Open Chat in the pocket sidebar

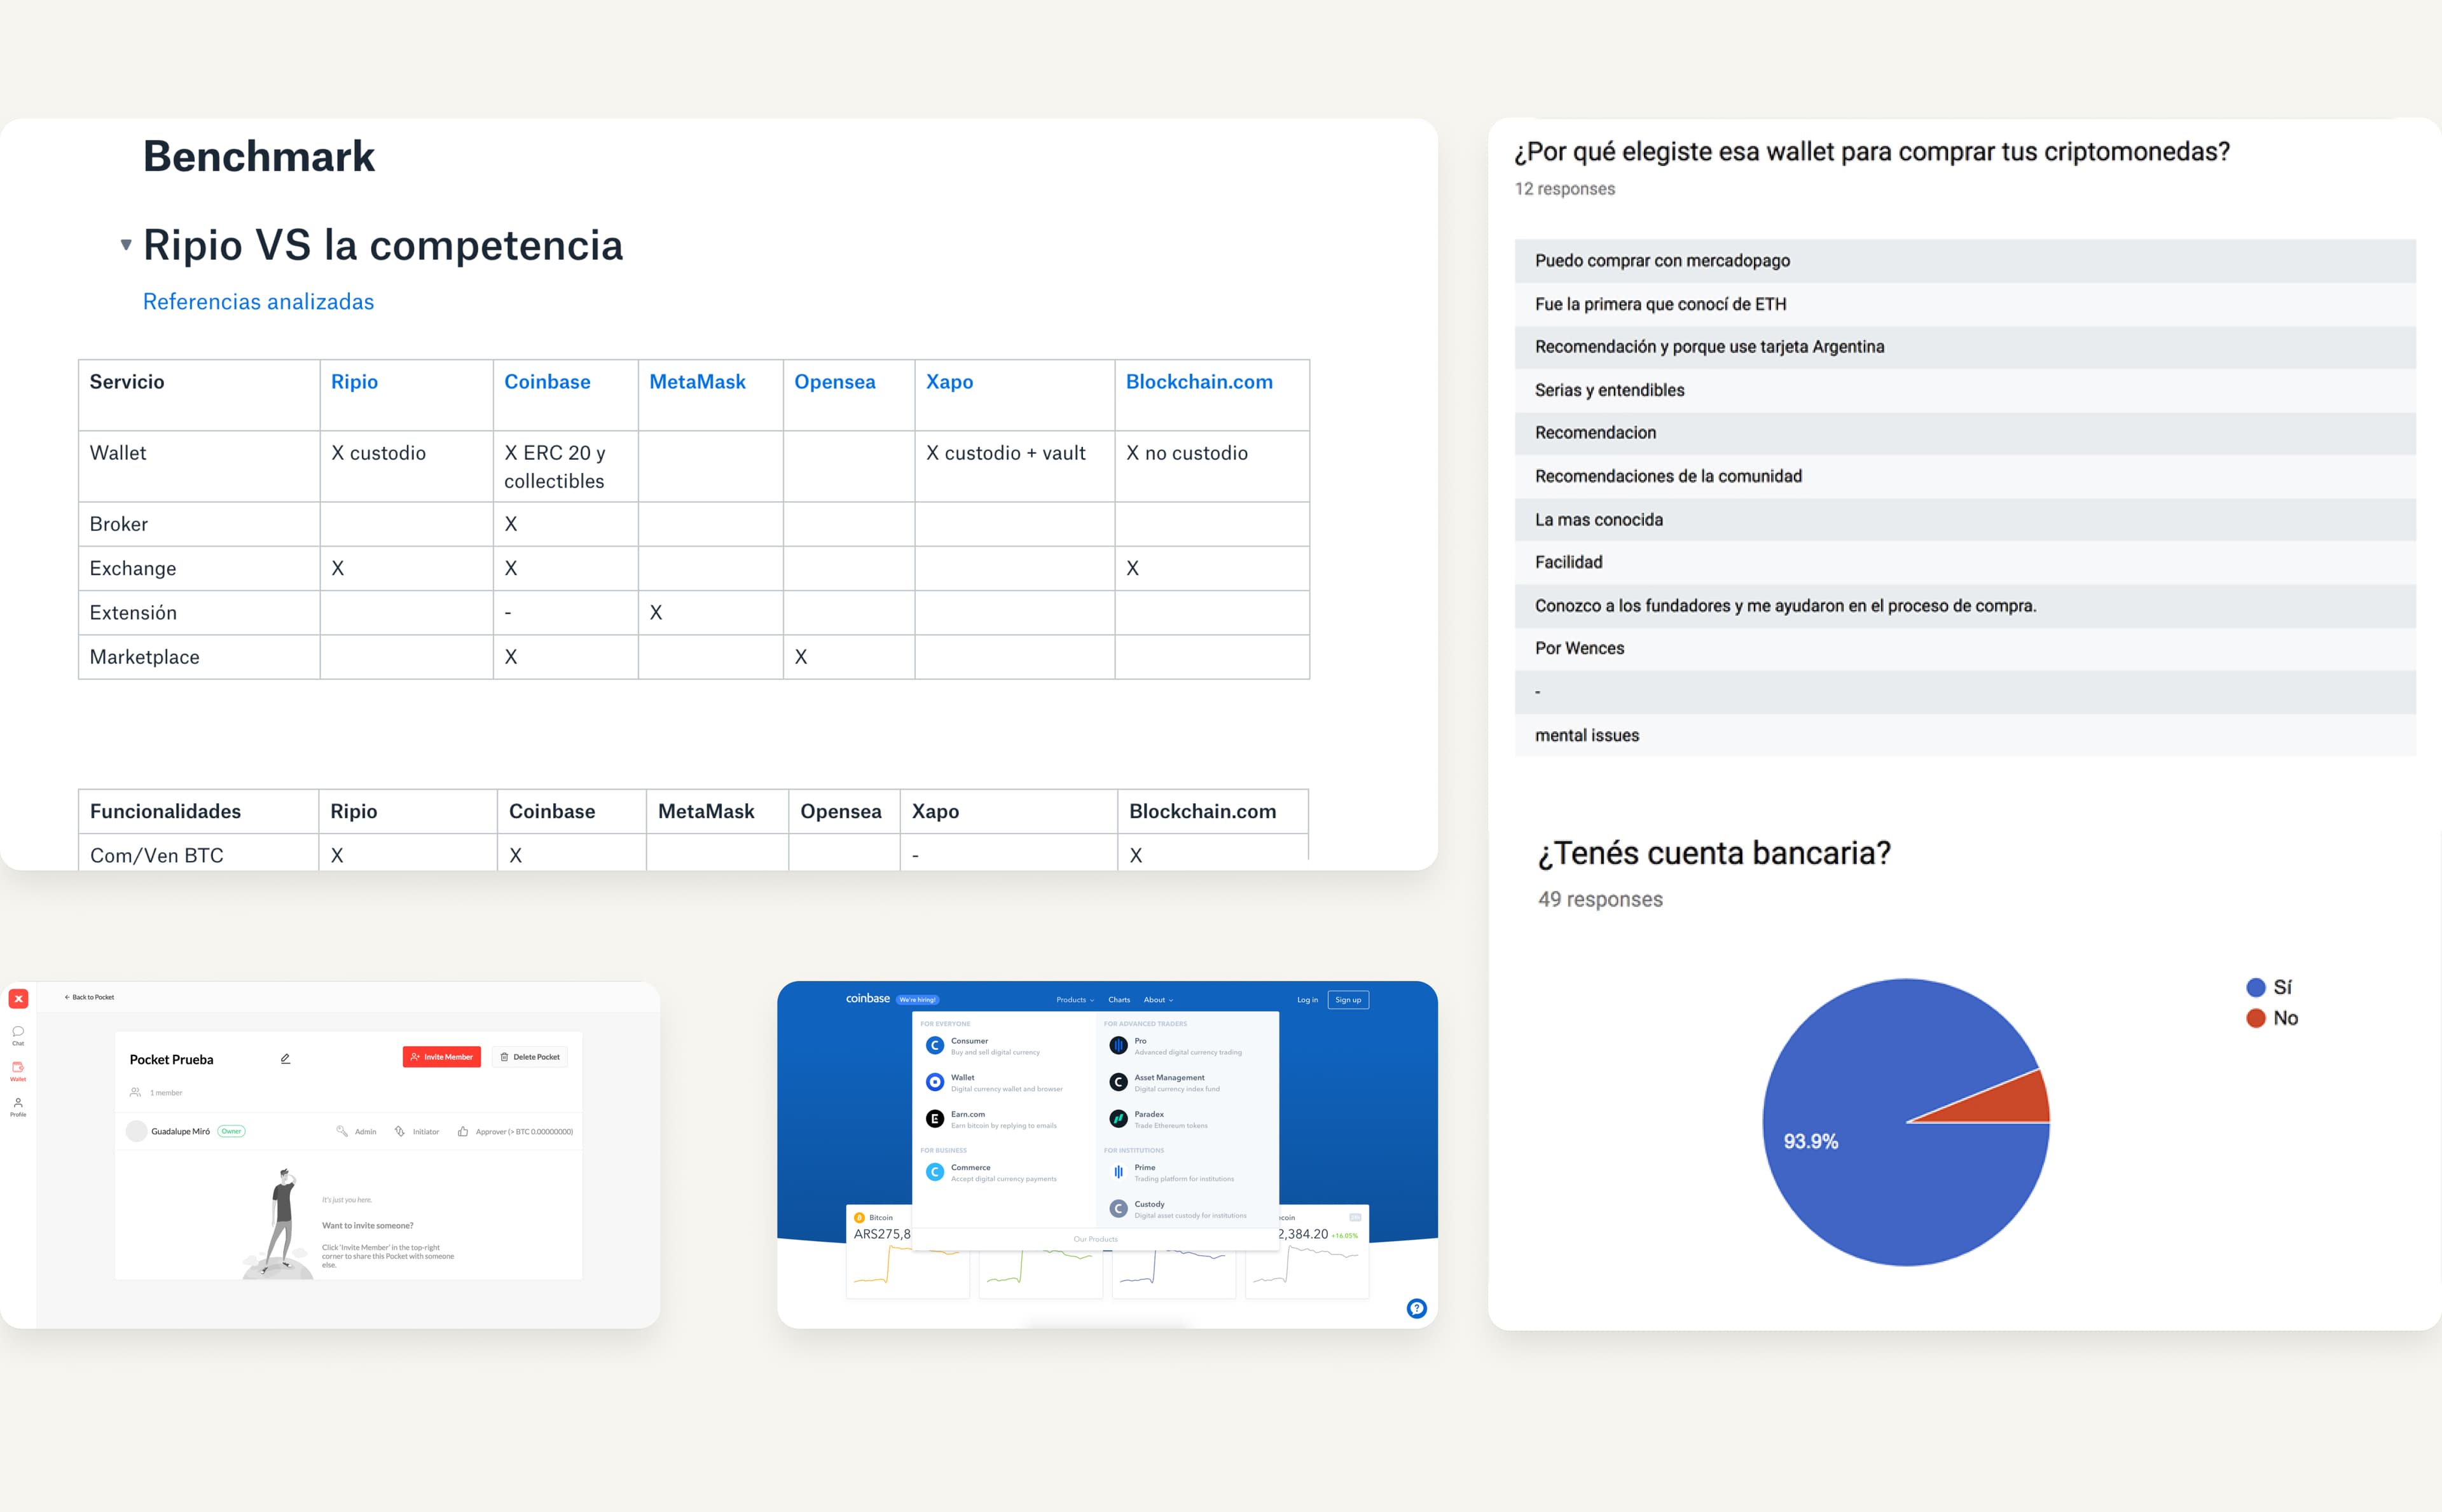coord(18,1035)
